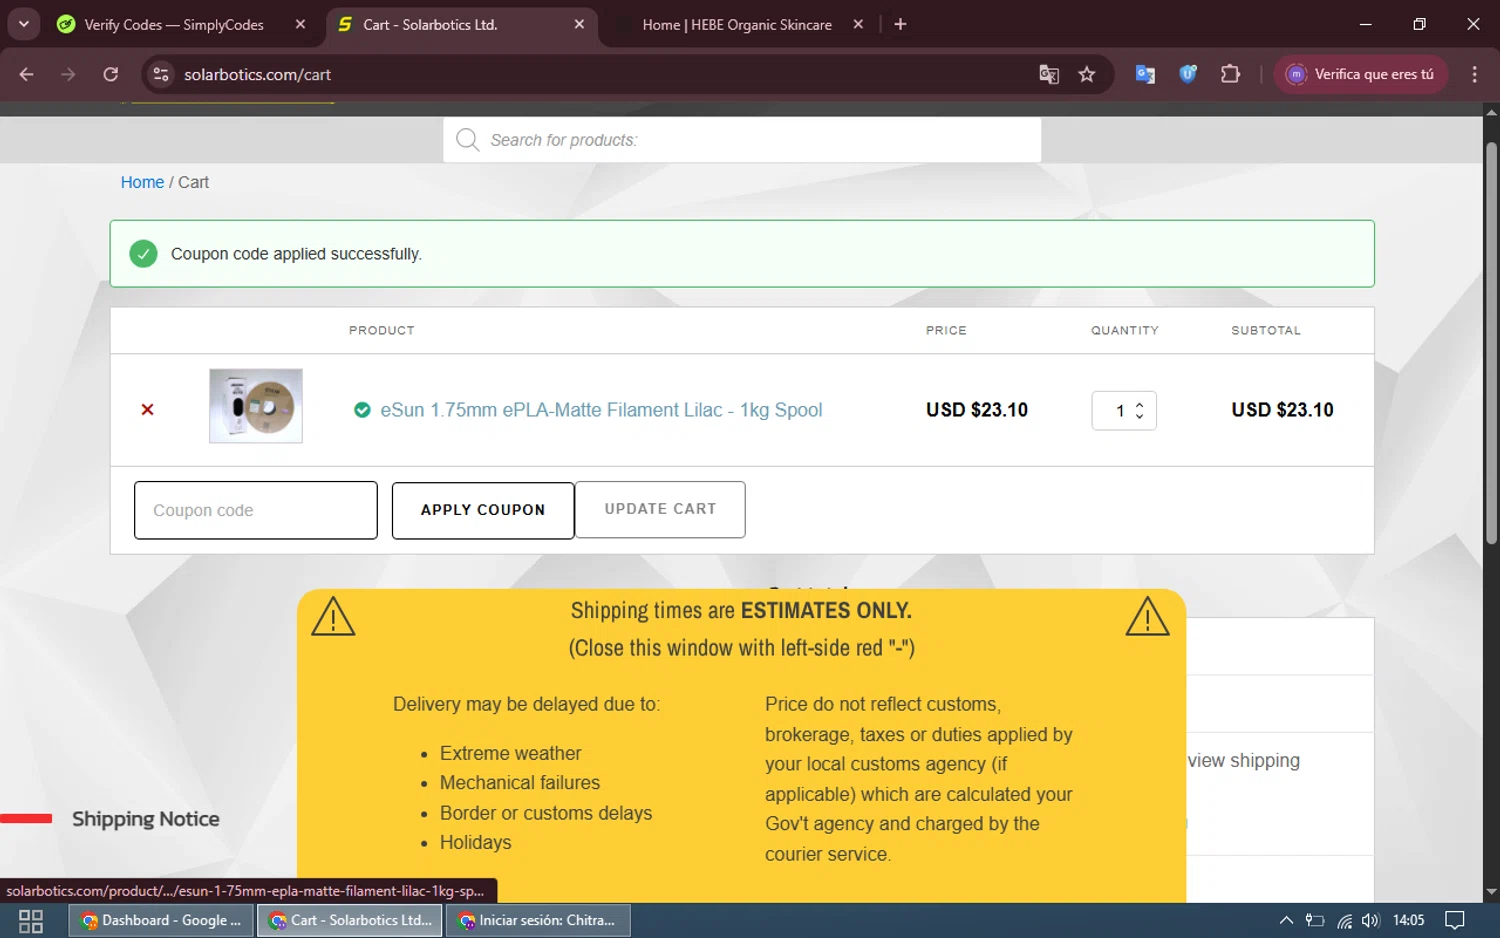
Task: Click the taskbar clock 14:05
Action: tap(1408, 921)
